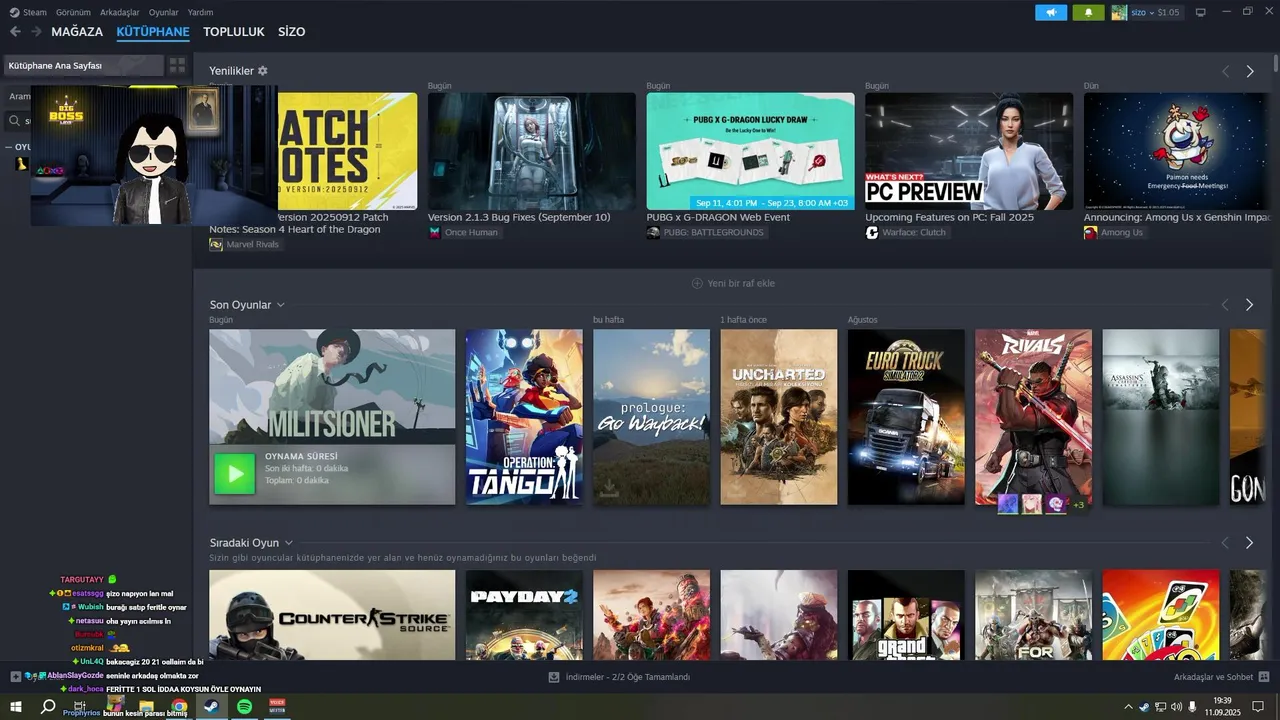
Task: Click the Warface: Clutch game icon
Action: (872, 232)
